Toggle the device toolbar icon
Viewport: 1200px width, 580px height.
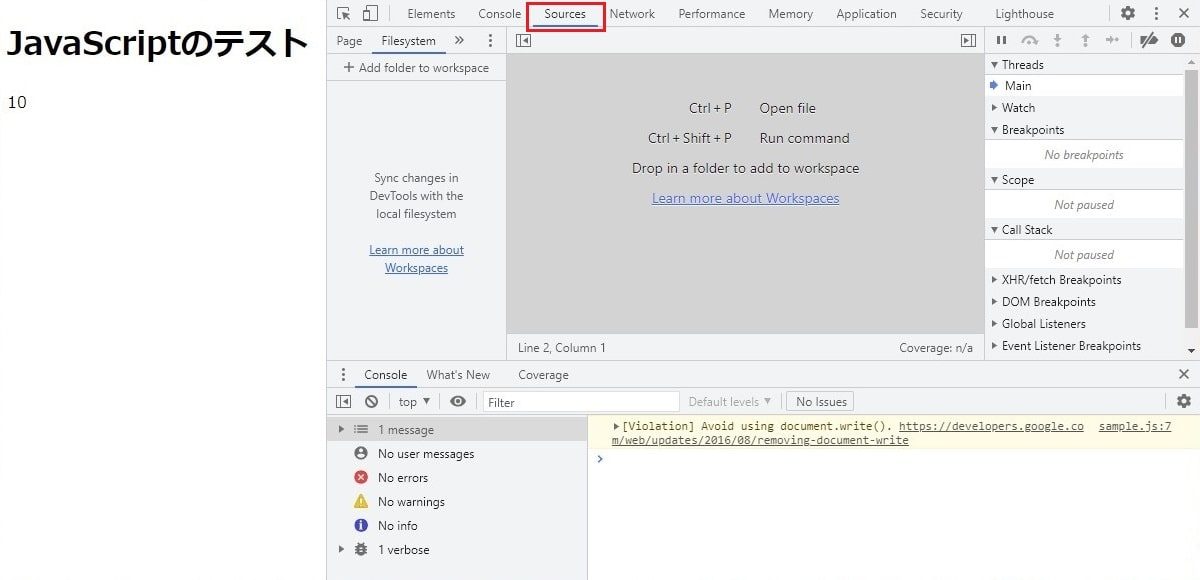pos(371,14)
